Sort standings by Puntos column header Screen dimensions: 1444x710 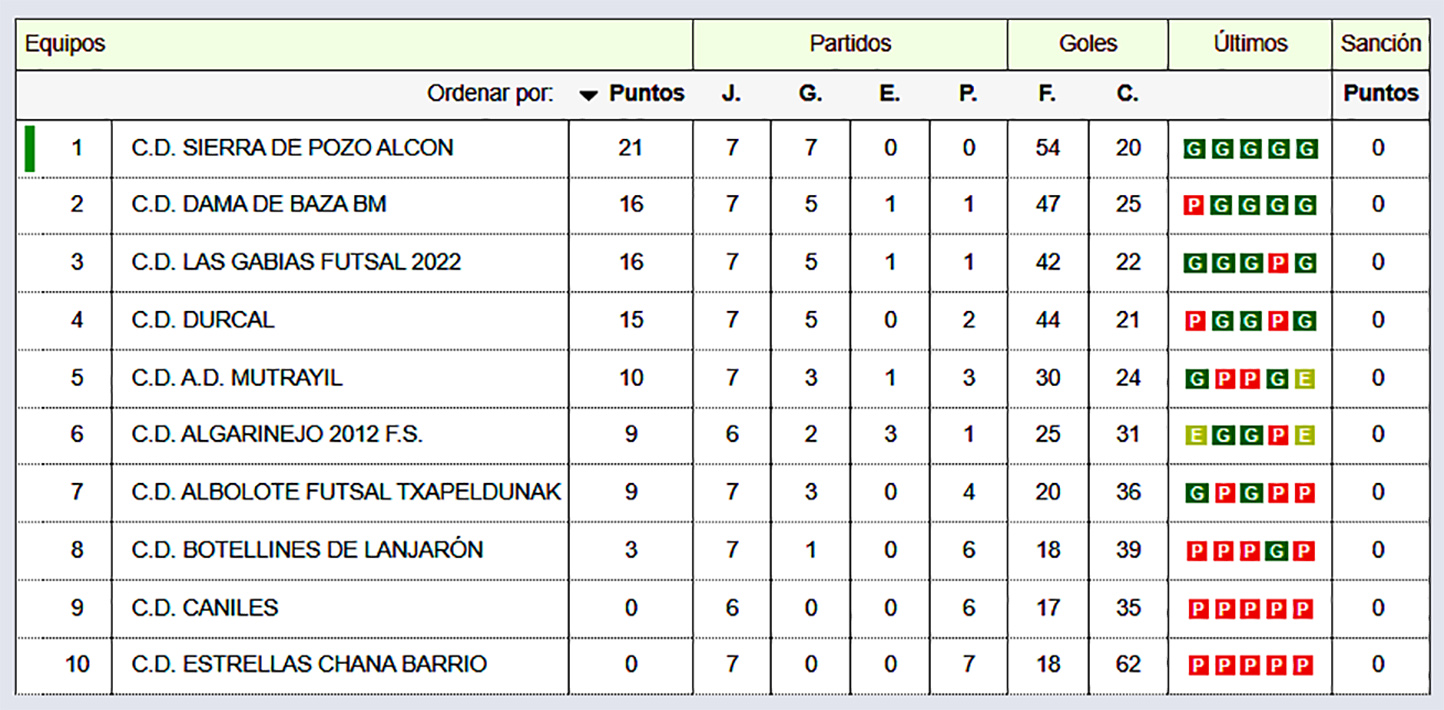point(647,94)
